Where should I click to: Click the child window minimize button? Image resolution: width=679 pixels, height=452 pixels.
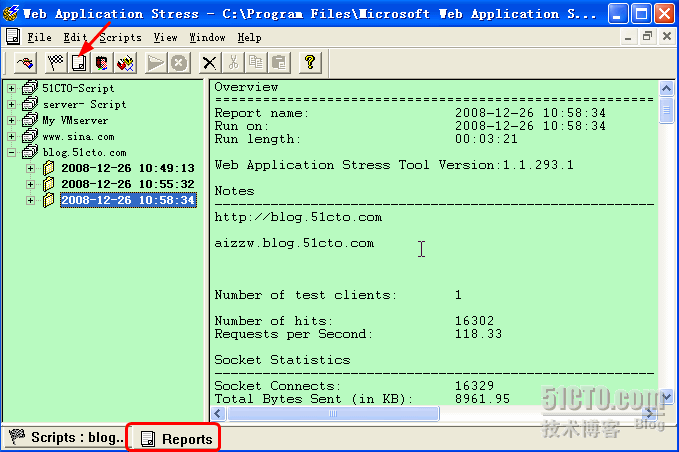[x=628, y=37]
